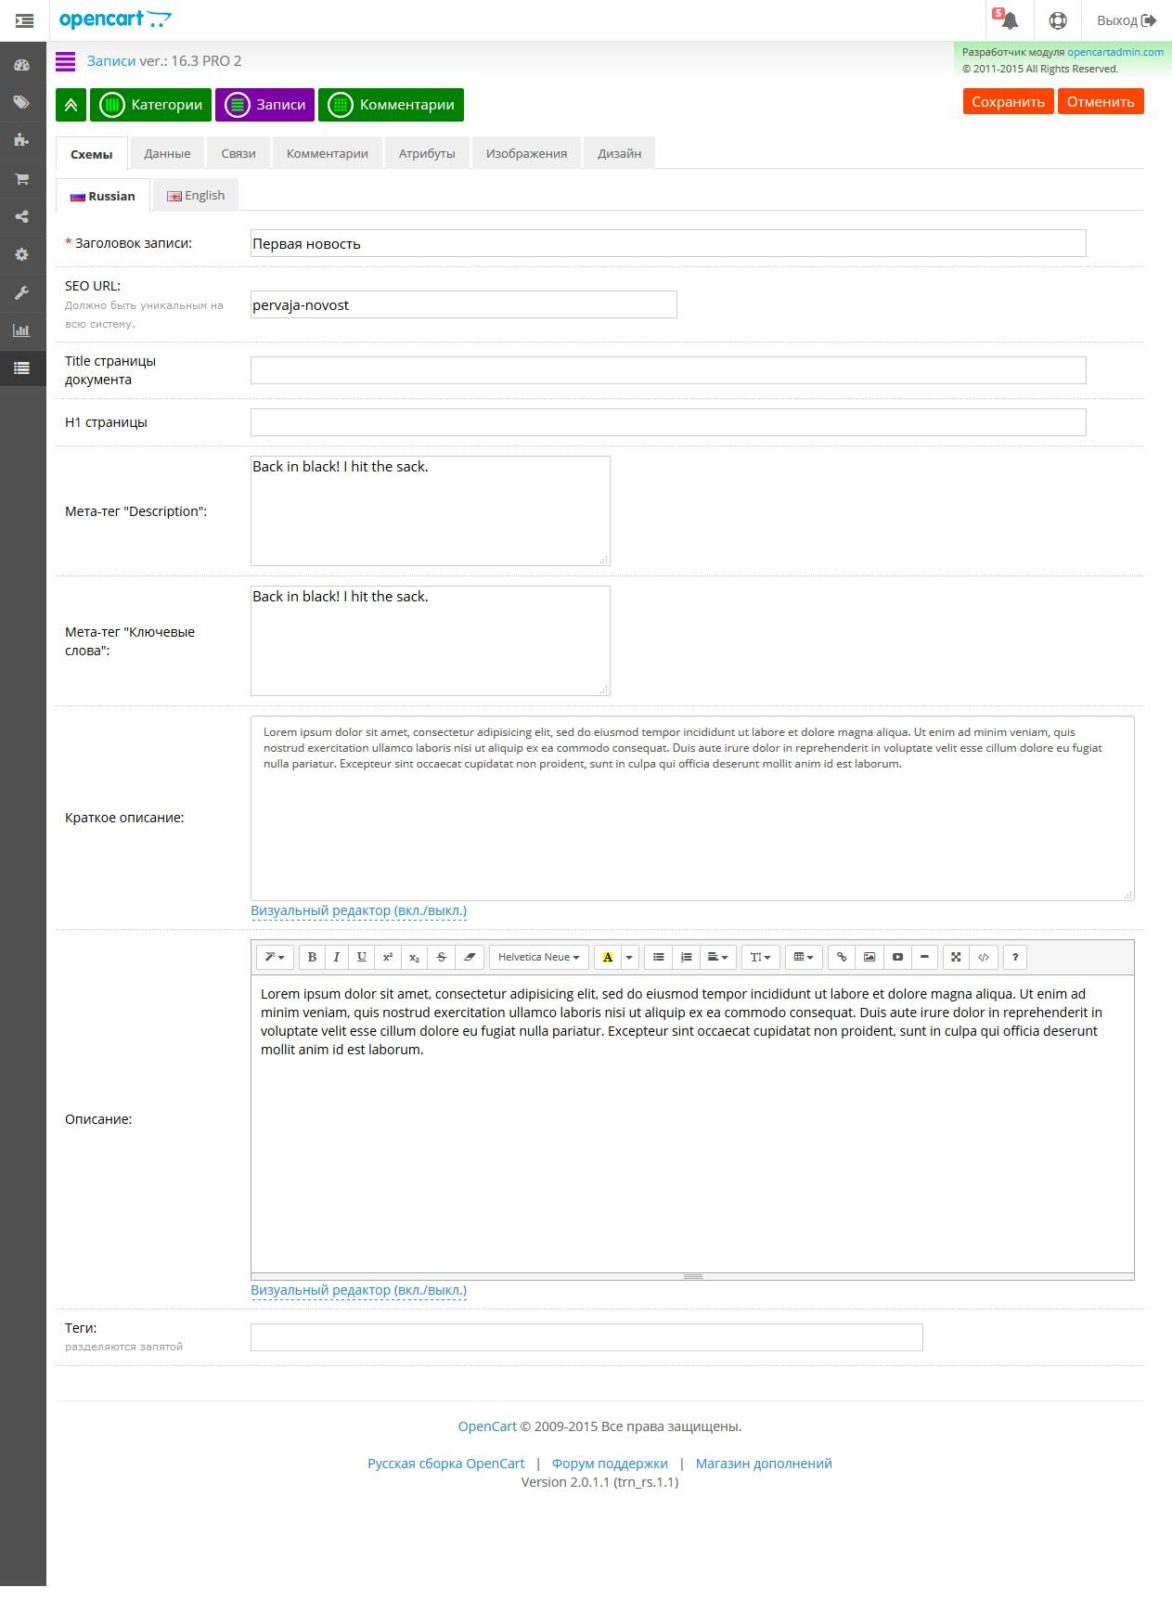Click the Выход logout link
Screen dimensions: 1172x1600
(x=1126, y=20)
